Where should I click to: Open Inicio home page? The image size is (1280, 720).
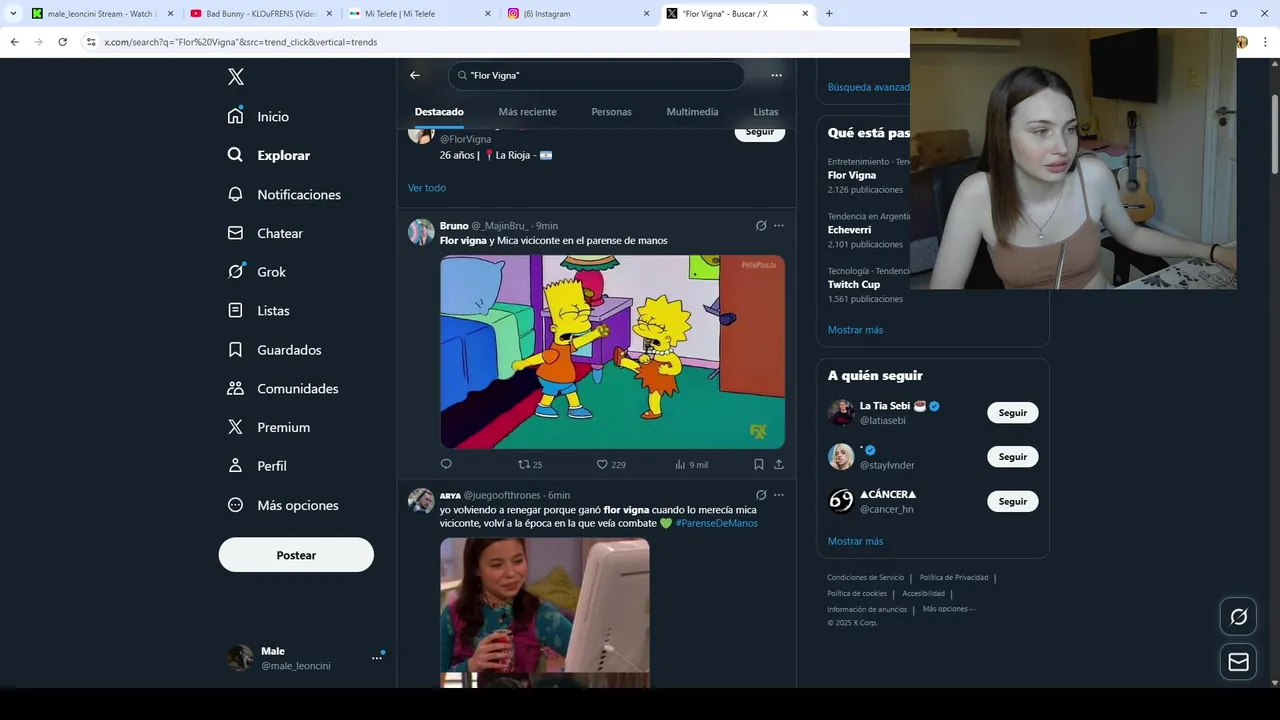258,116
